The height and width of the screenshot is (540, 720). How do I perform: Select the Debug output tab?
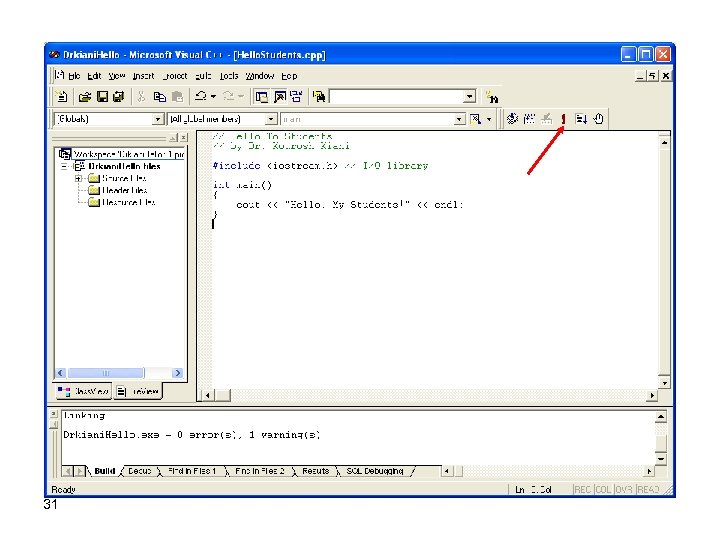(140, 471)
